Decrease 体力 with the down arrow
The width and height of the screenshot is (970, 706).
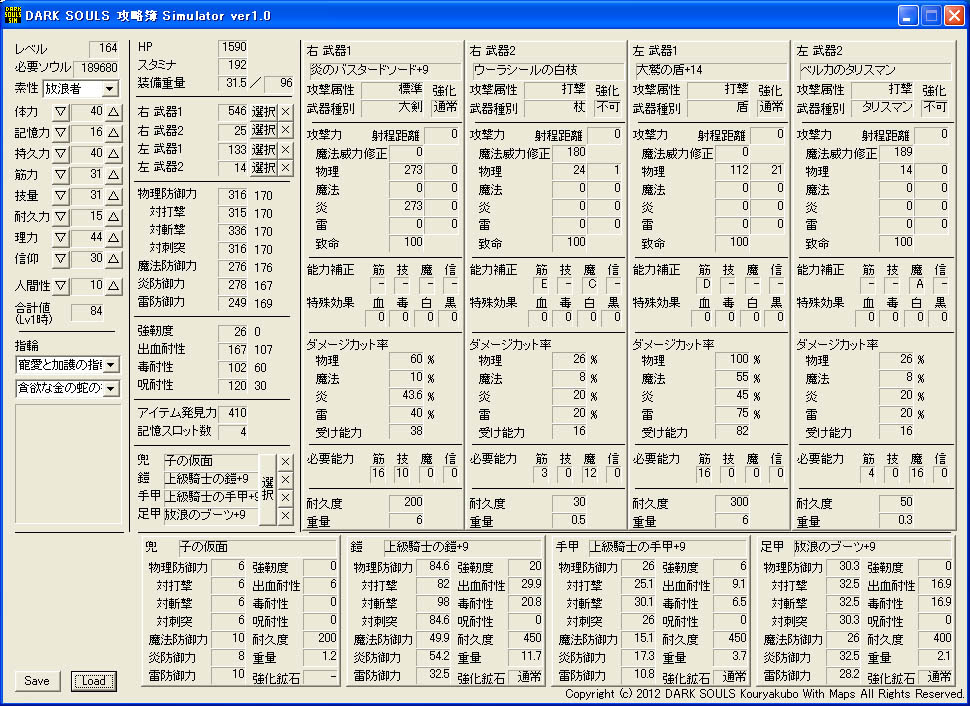pyautogui.click(x=60, y=112)
